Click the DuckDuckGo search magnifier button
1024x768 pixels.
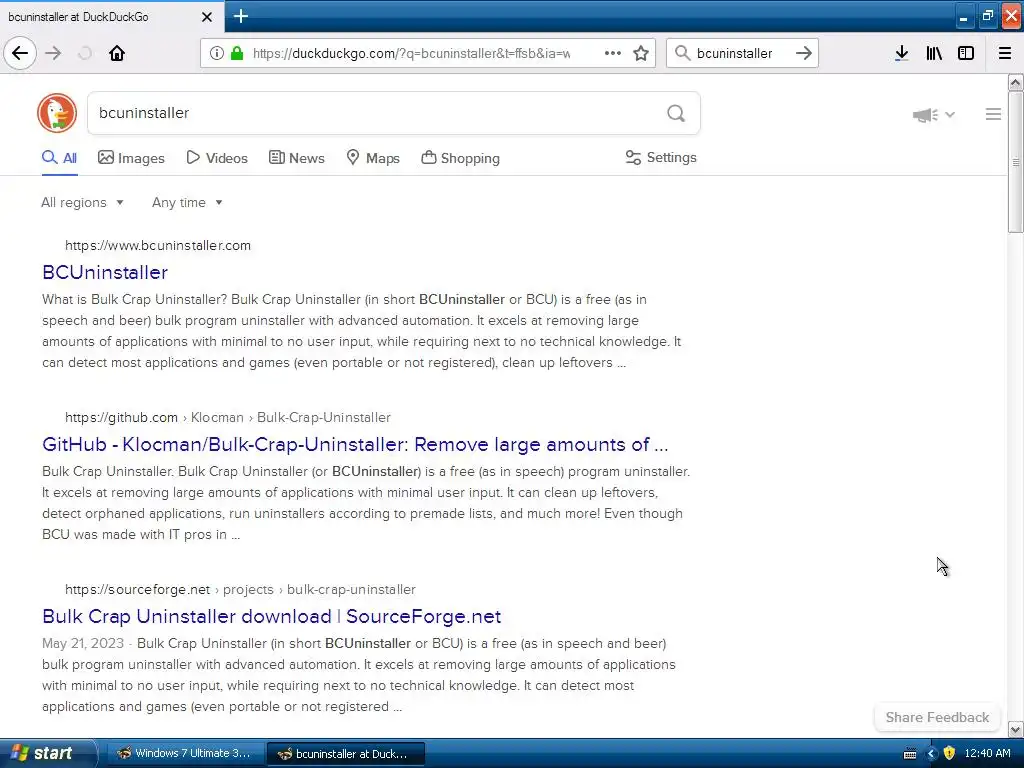click(676, 114)
